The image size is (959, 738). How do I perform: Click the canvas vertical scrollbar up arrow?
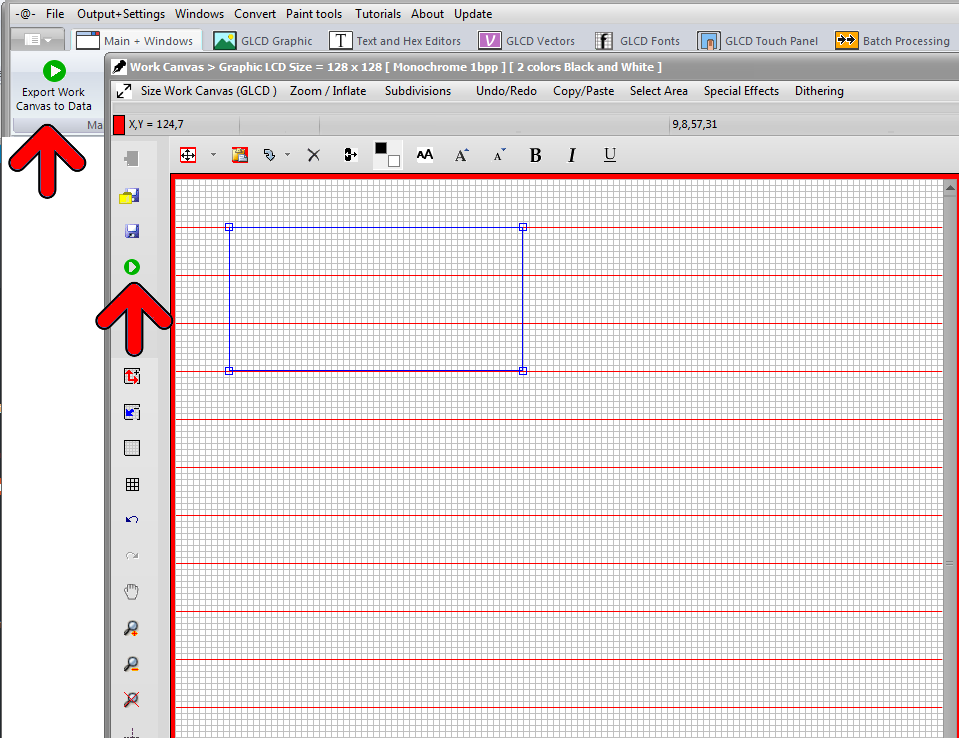click(x=950, y=188)
